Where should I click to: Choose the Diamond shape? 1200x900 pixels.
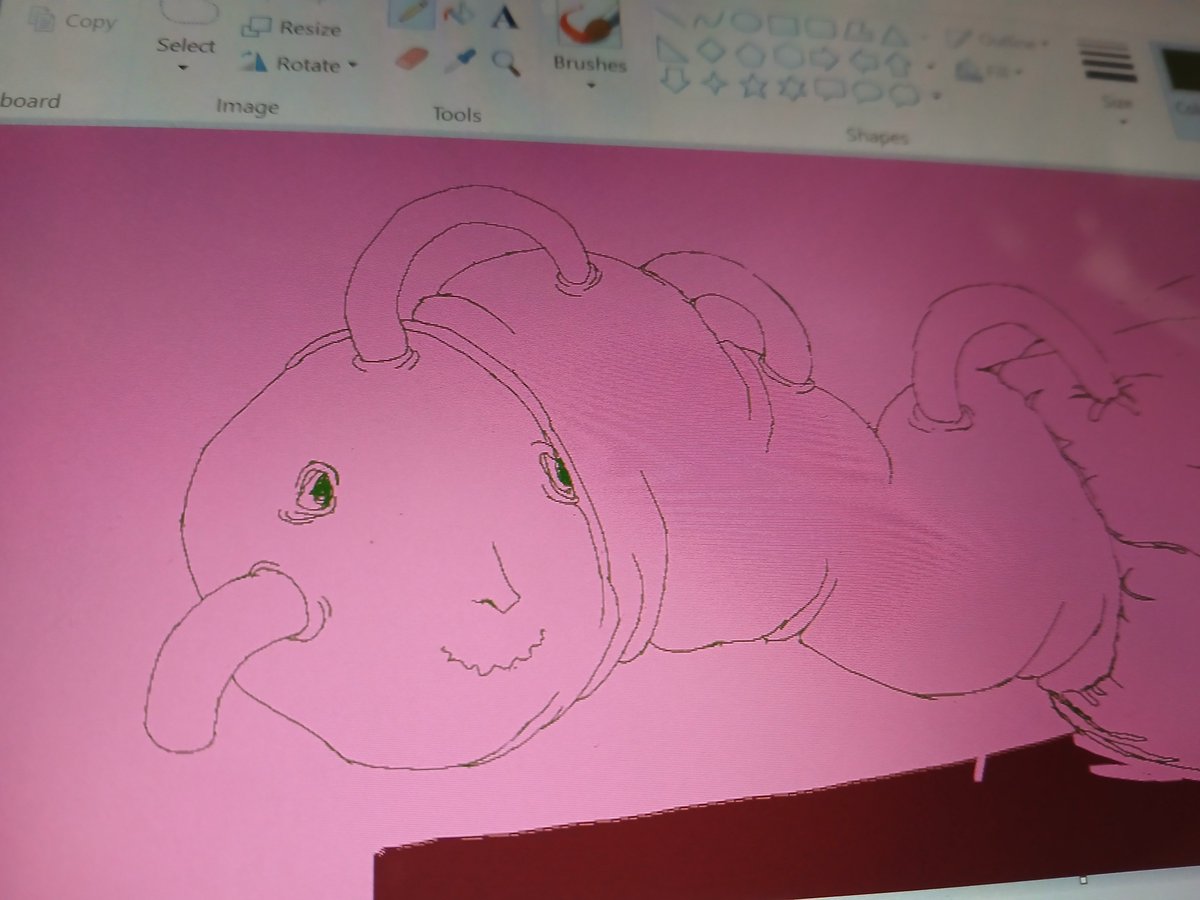click(x=709, y=49)
